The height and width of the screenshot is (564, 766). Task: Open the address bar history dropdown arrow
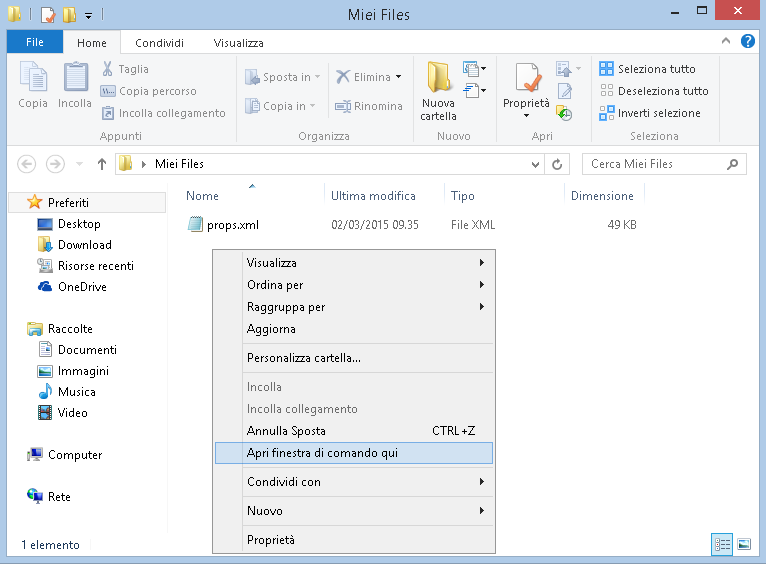pos(541,164)
